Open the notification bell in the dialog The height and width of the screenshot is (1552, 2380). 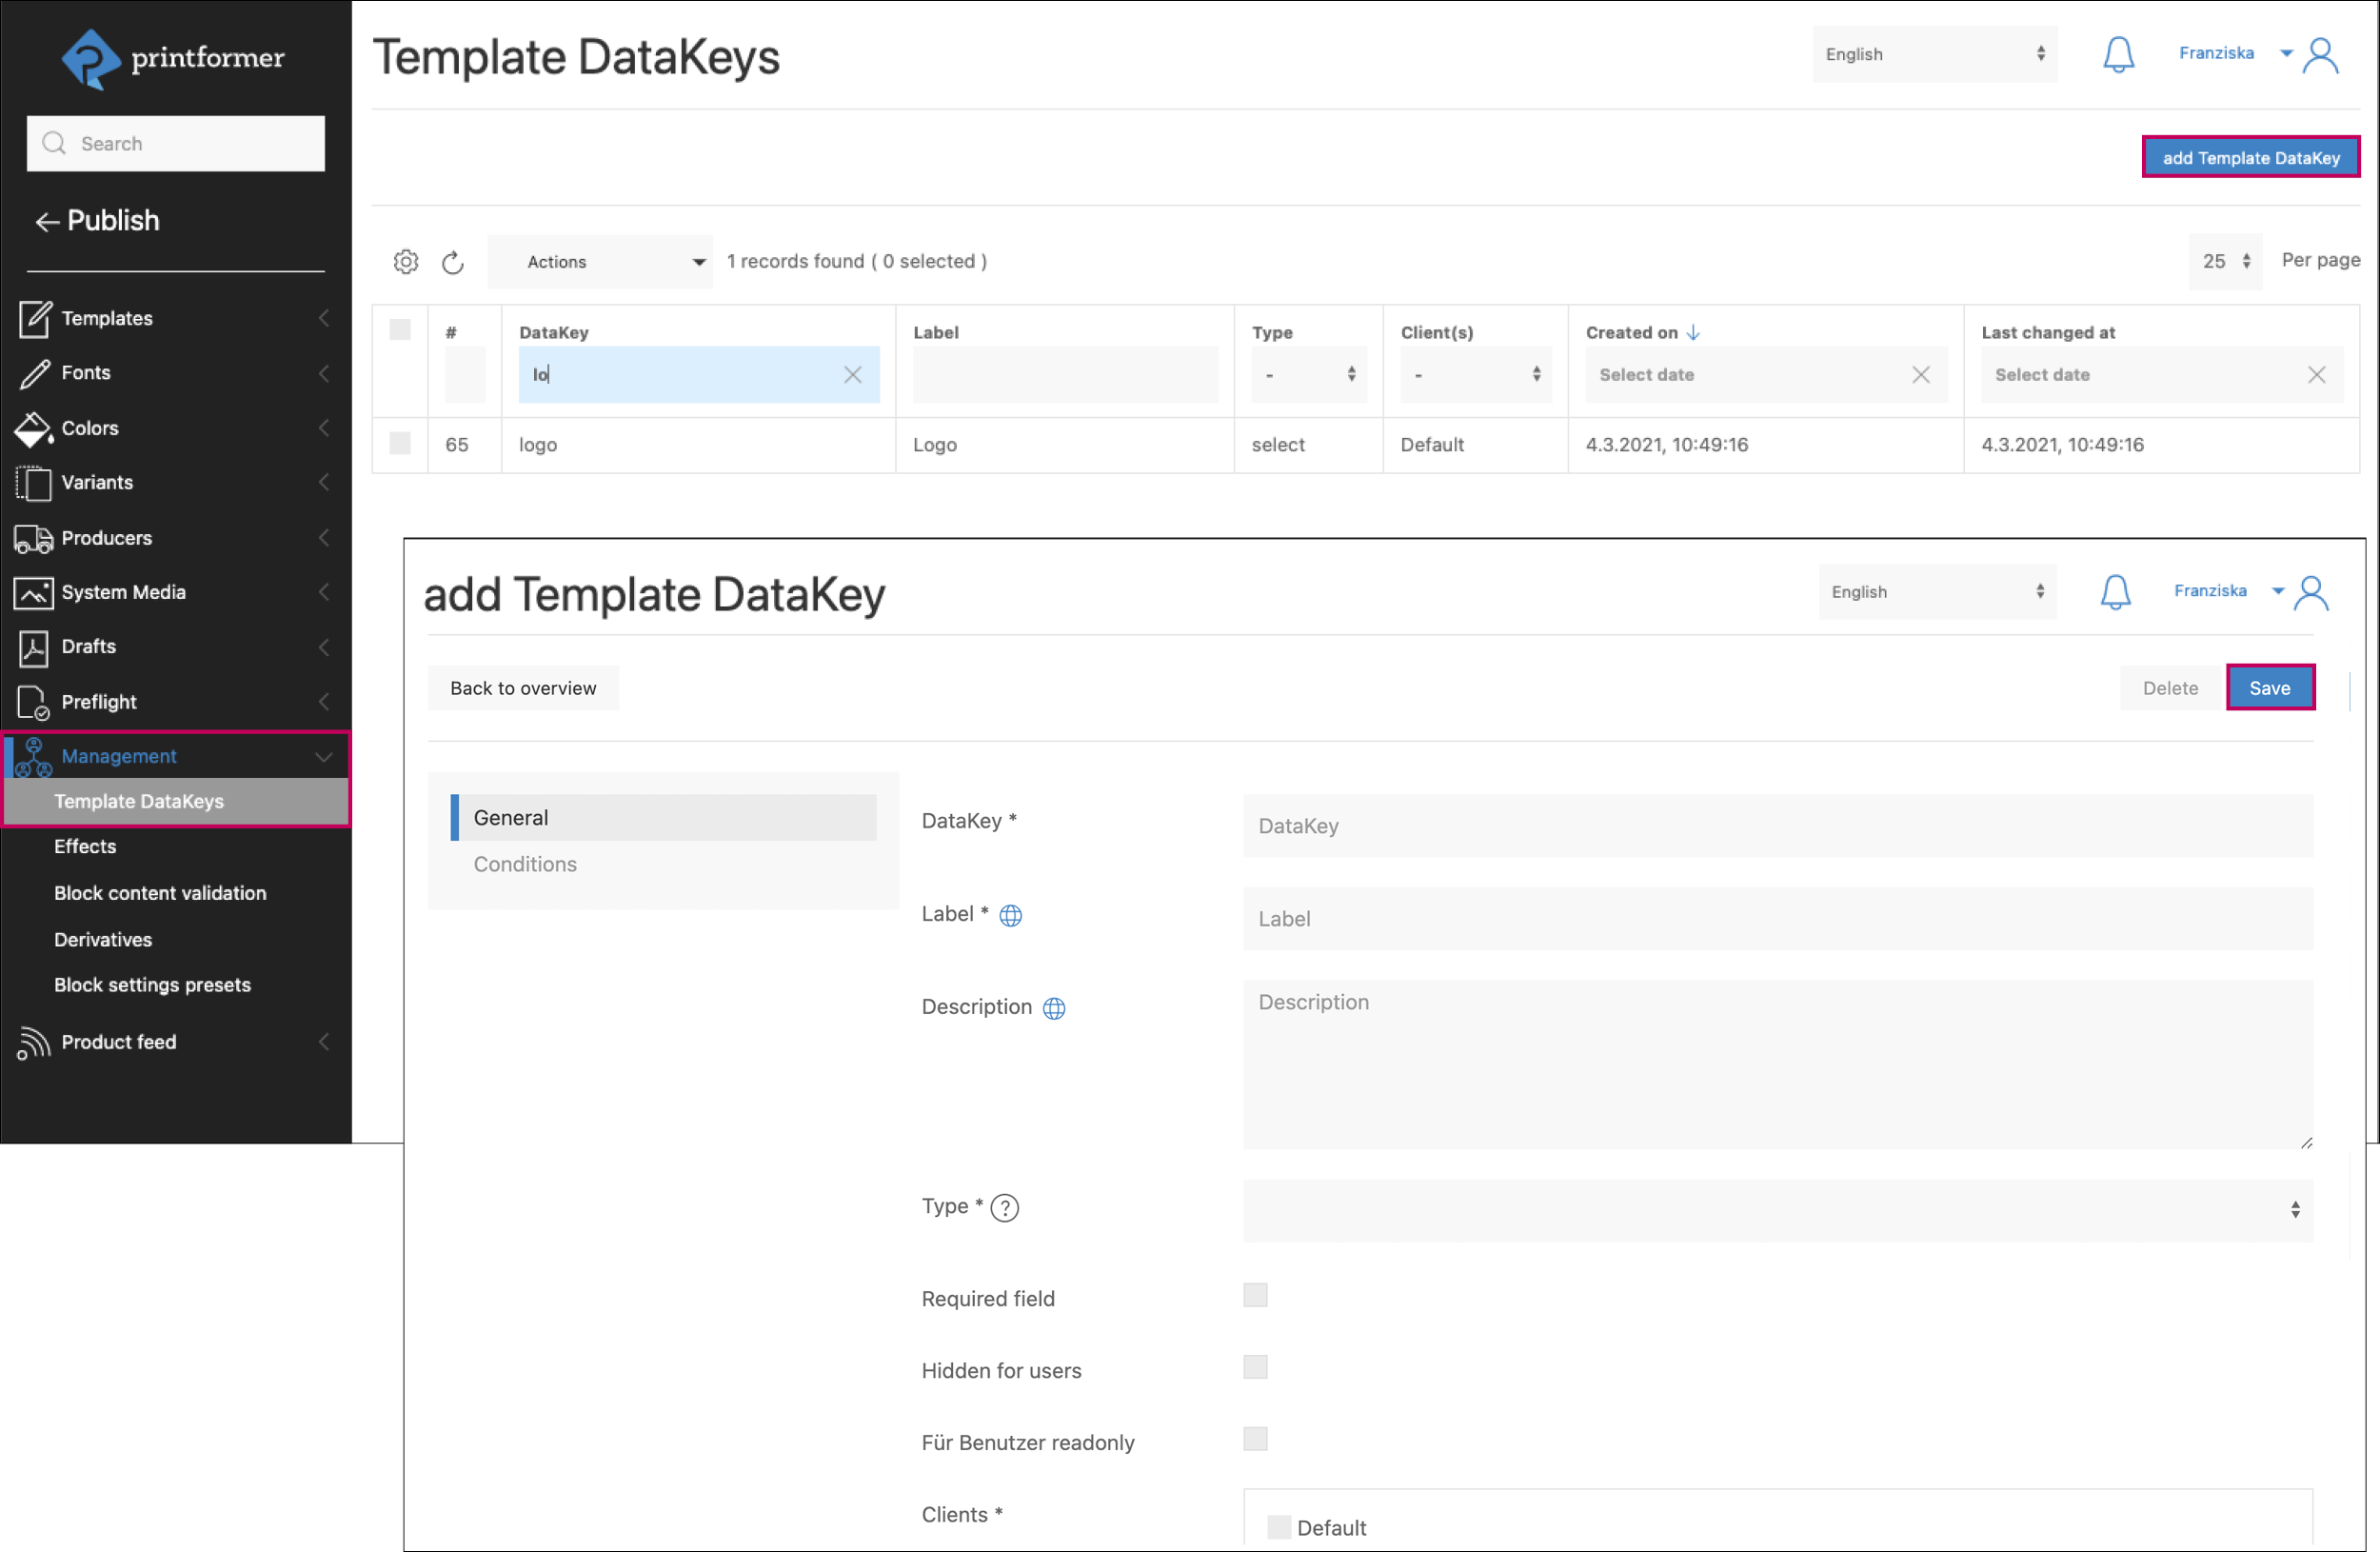(x=2116, y=591)
